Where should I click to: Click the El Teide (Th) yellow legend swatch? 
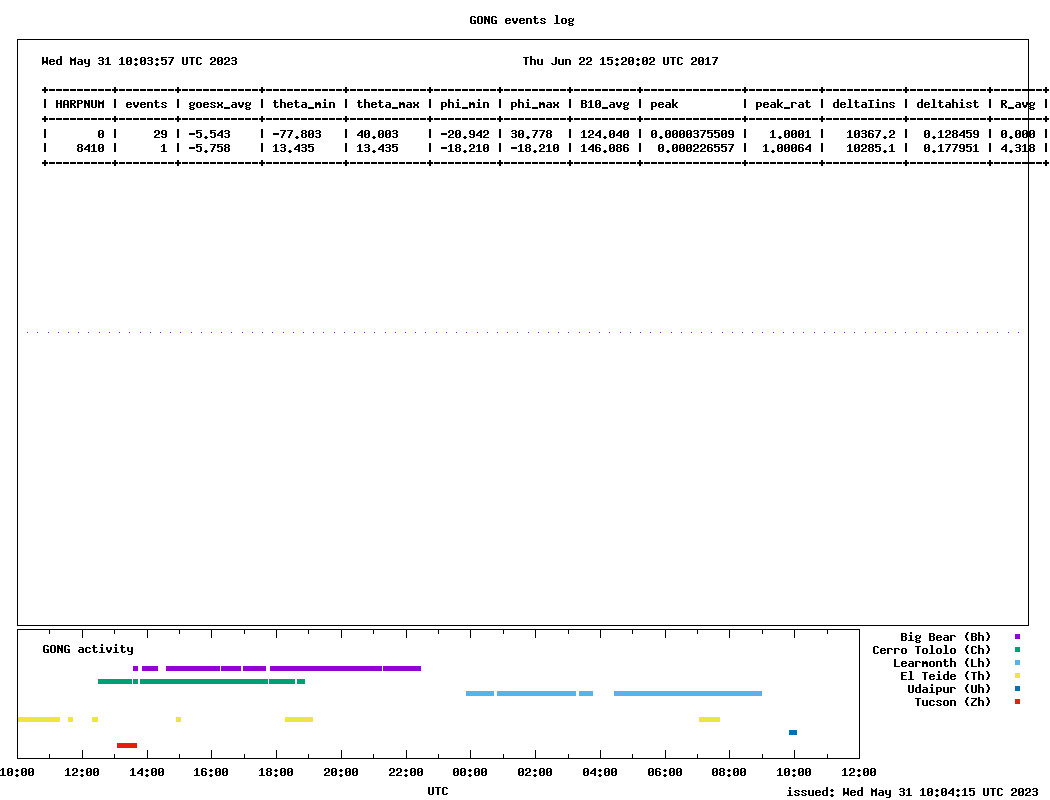[x=1017, y=675]
